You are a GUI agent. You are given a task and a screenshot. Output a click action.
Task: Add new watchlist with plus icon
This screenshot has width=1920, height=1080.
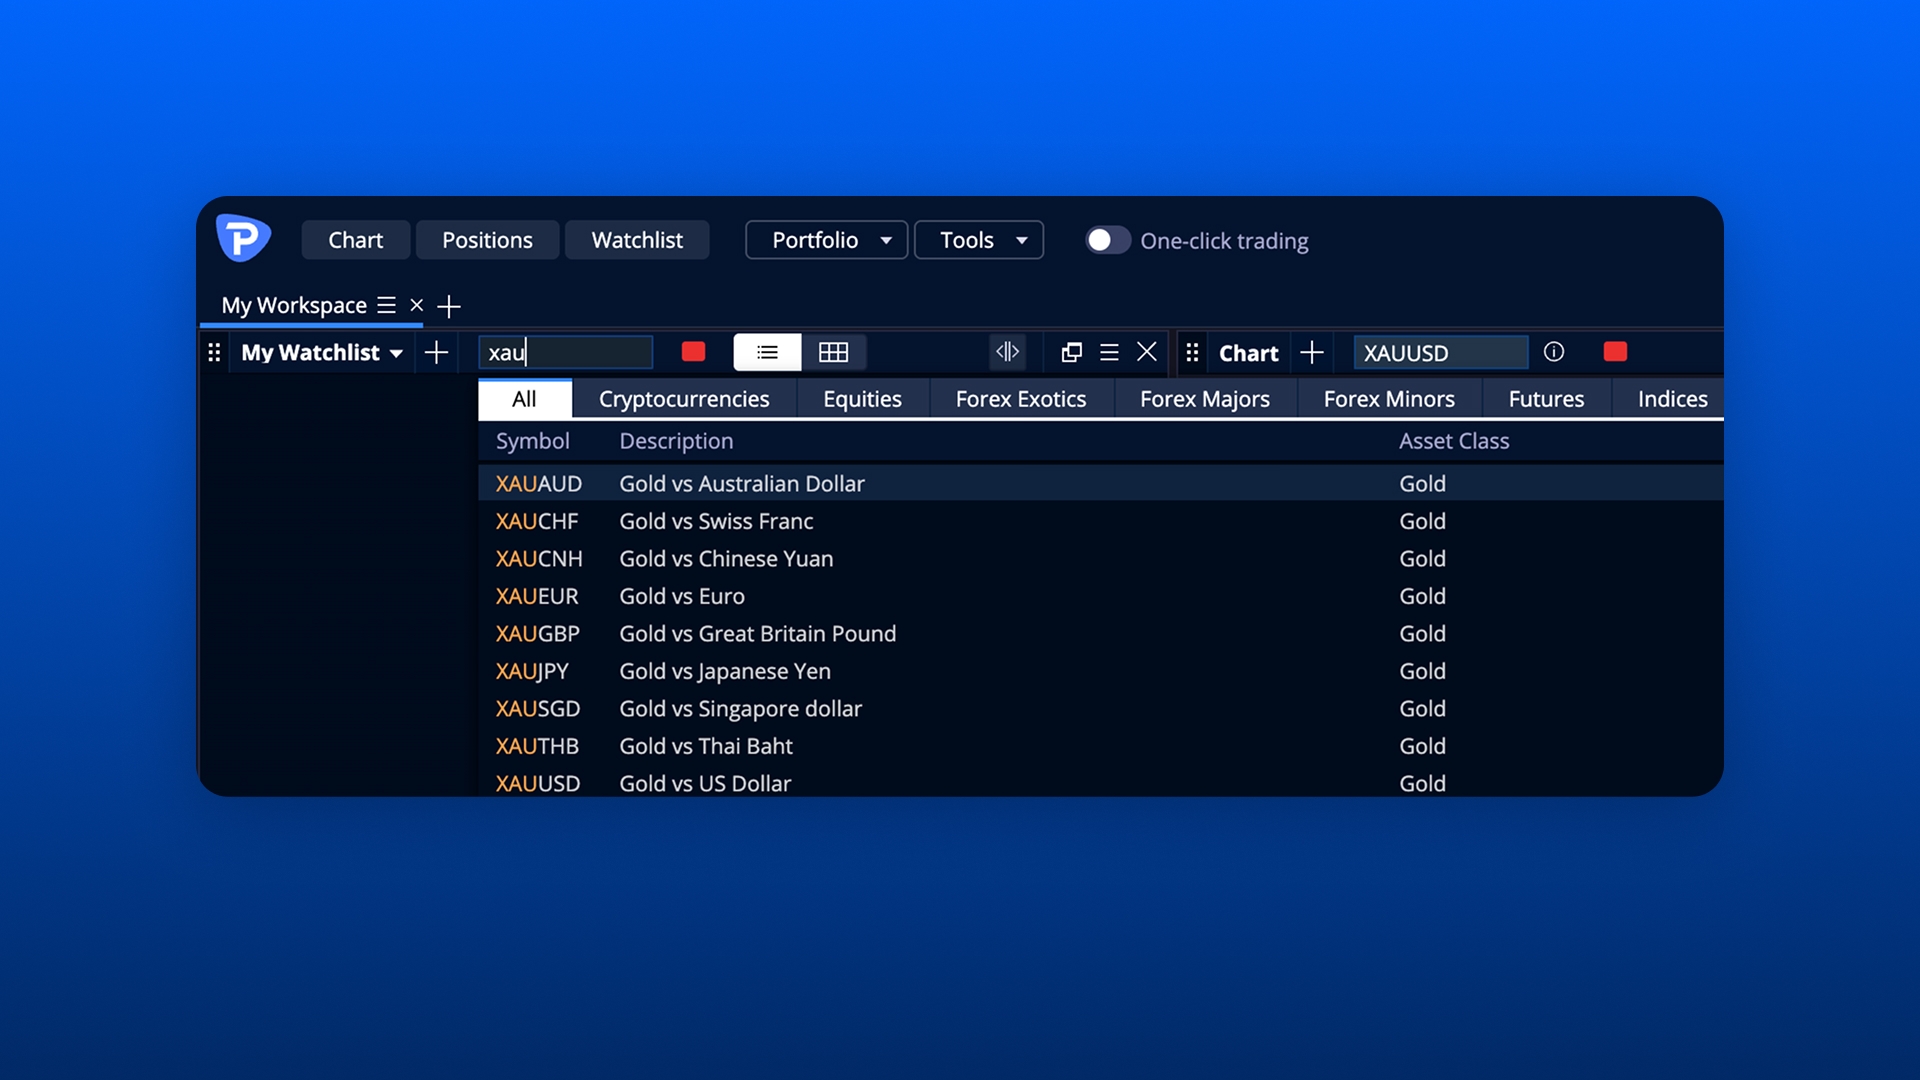click(436, 352)
